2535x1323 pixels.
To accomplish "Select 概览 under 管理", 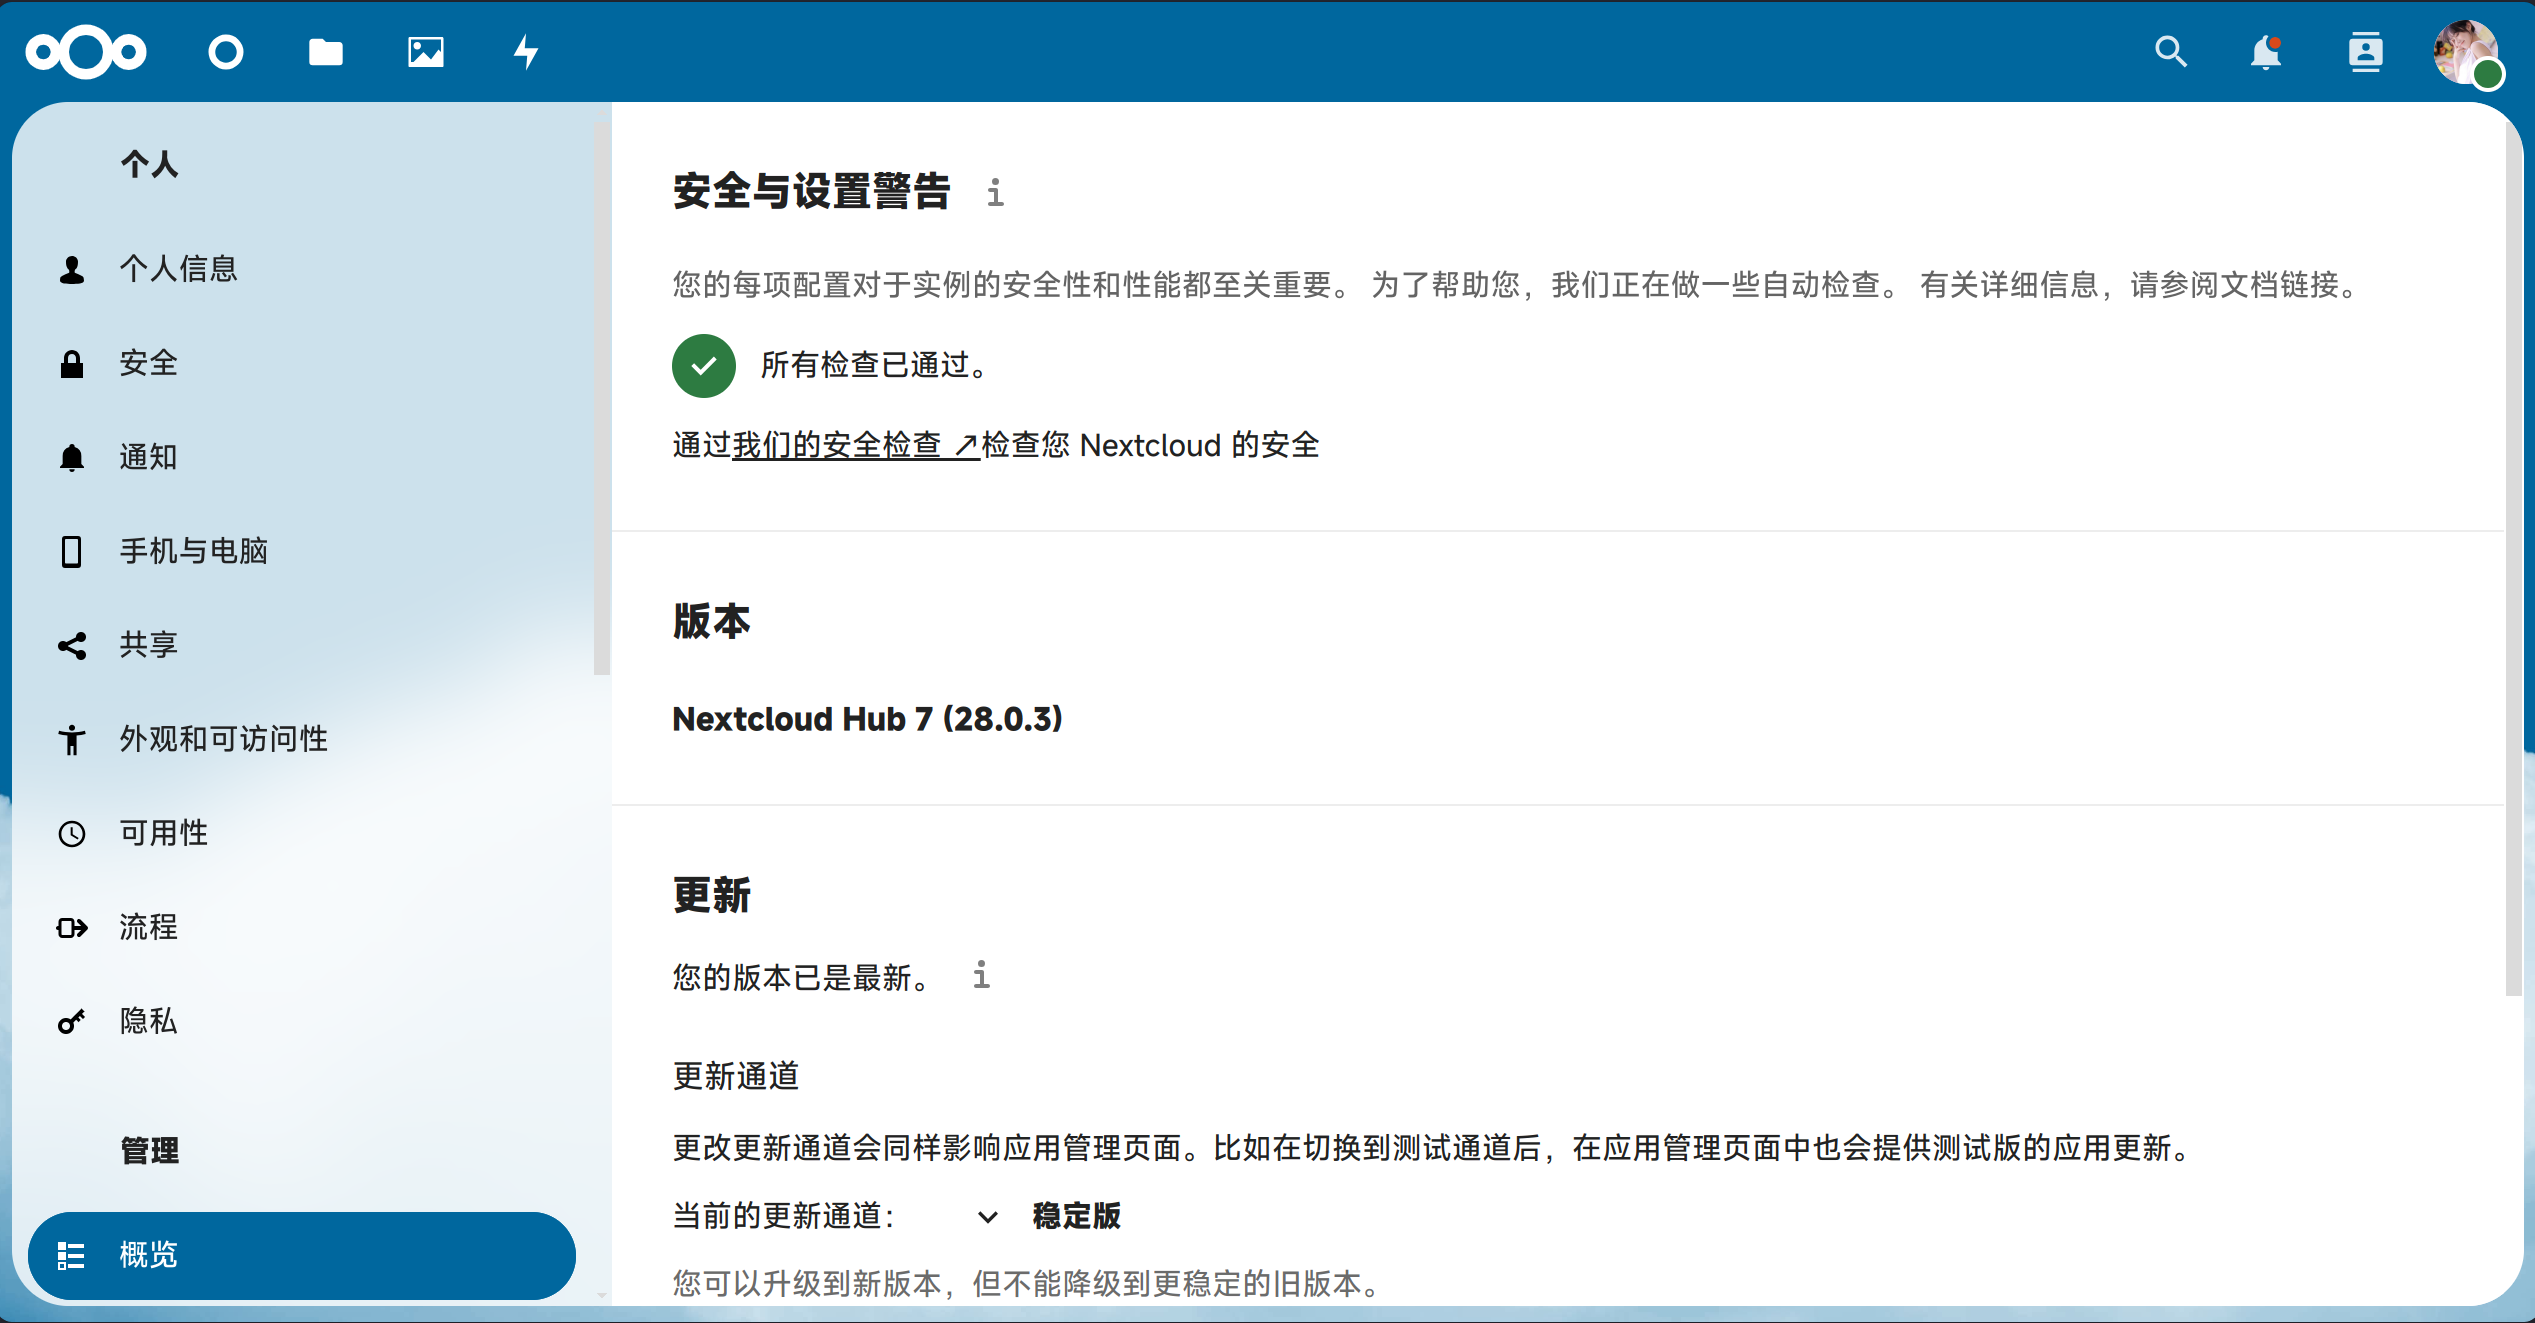I will 302,1255.
